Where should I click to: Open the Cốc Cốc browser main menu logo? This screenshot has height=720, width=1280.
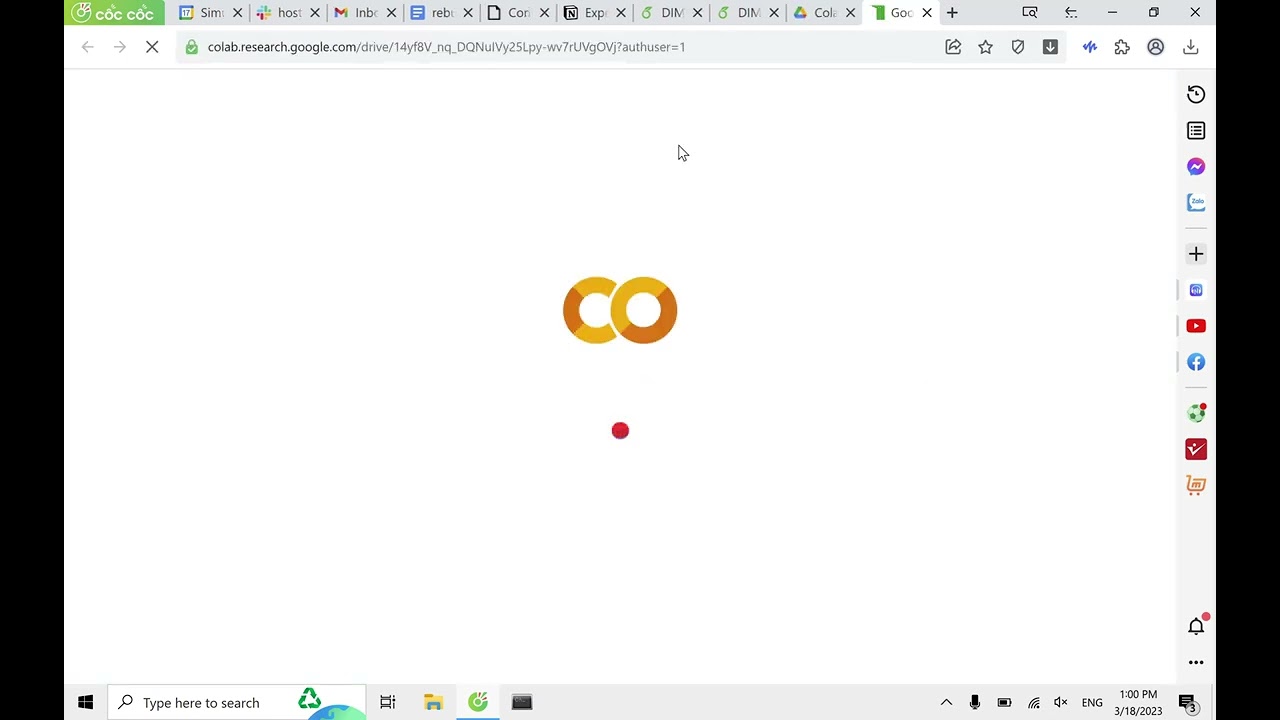coord(114,13)
